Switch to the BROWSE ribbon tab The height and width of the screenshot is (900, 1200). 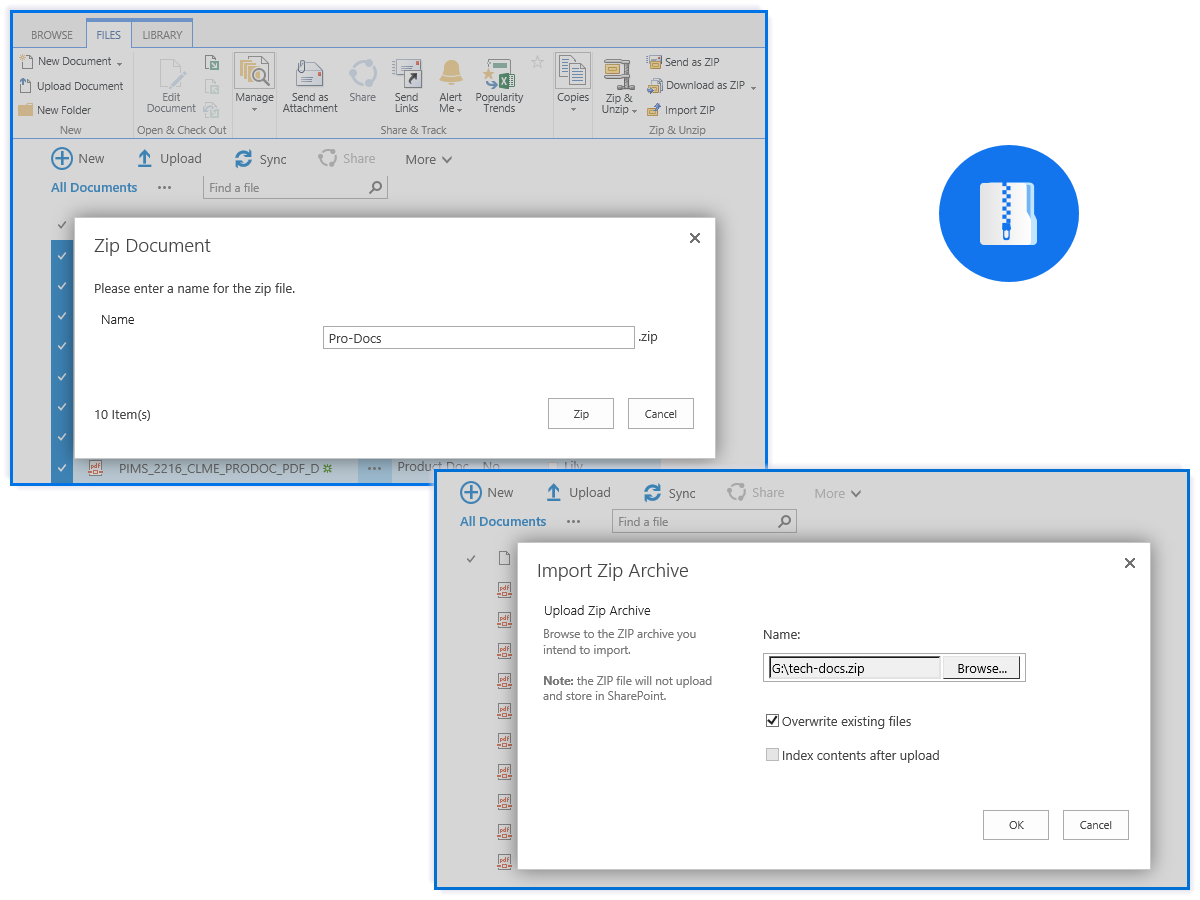click(52, 35)
